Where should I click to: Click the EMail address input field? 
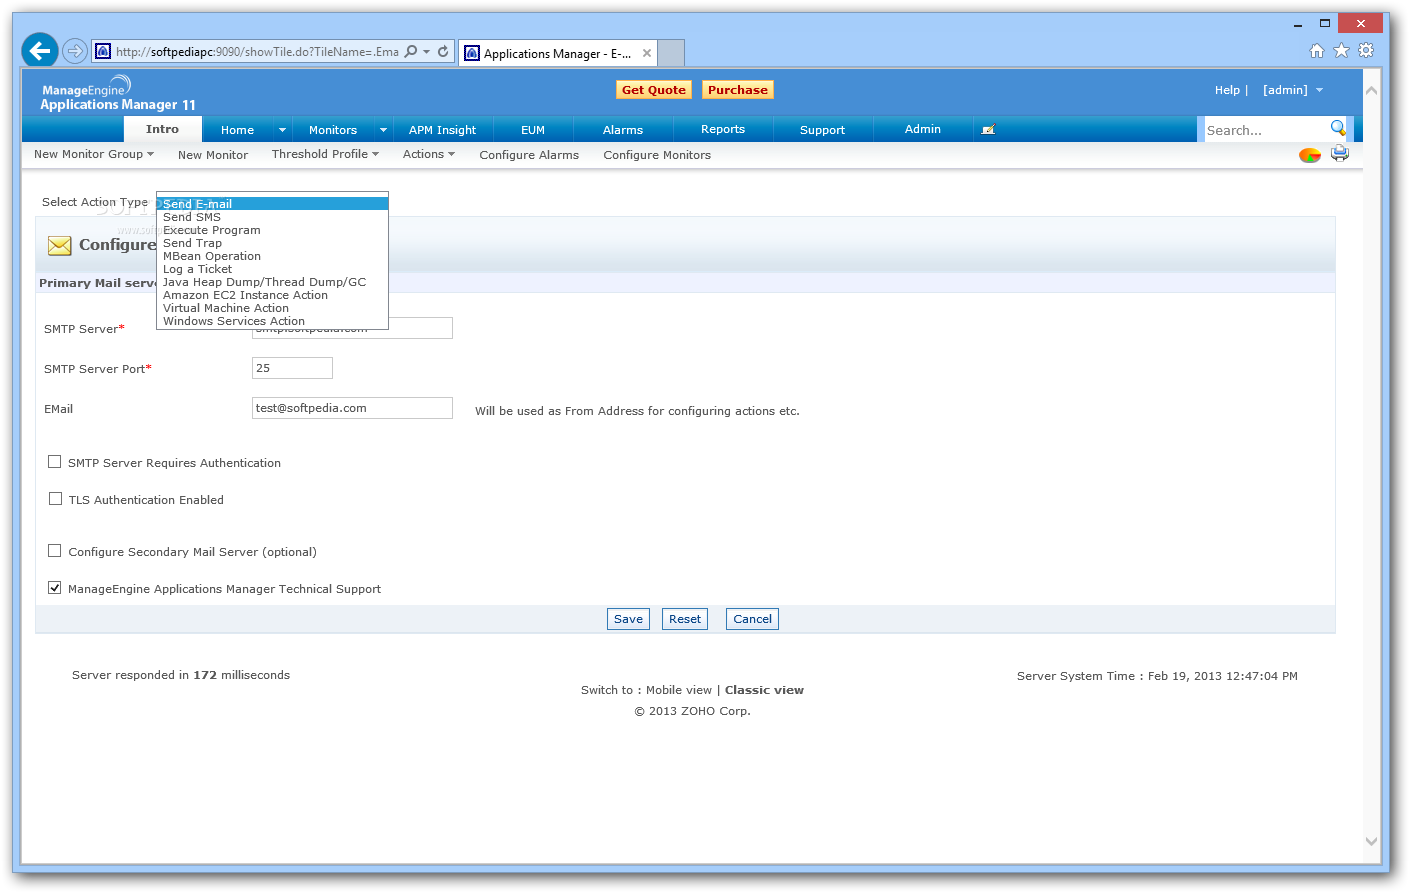click(x=352, y=408)
